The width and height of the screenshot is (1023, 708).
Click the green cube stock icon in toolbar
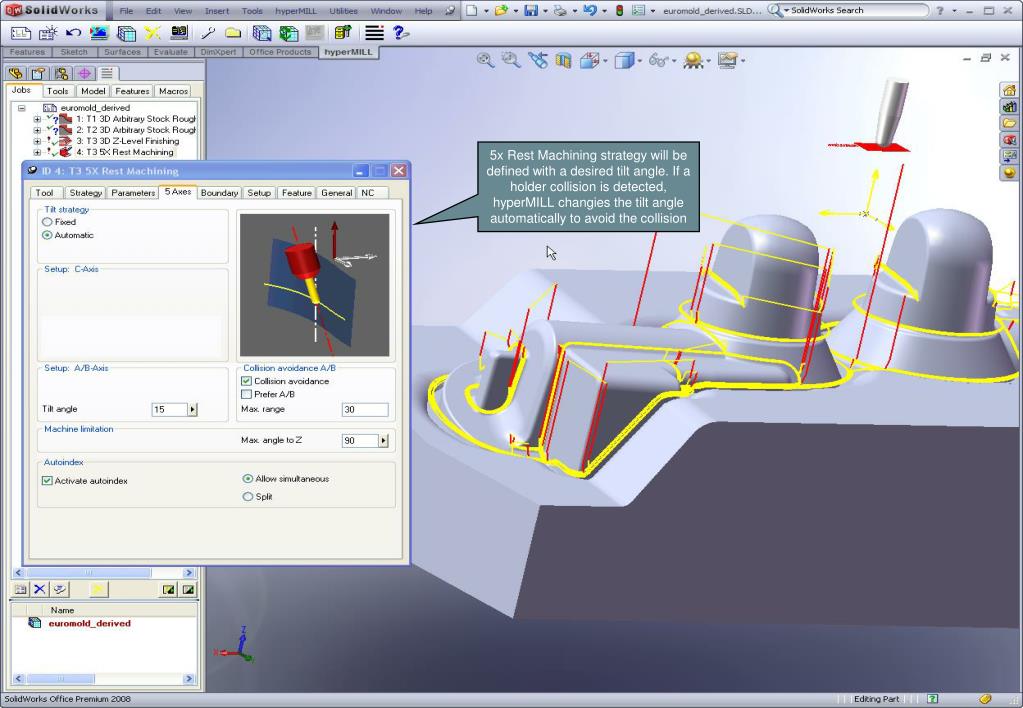point(288,33)
